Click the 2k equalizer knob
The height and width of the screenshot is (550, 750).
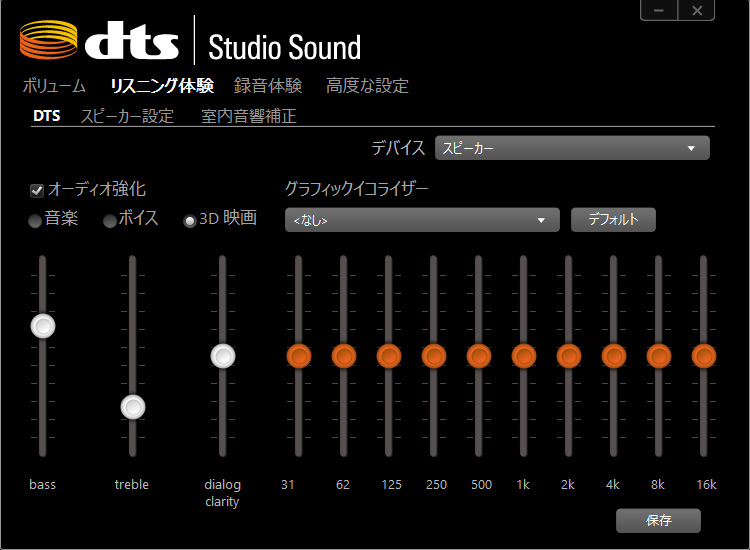click(x=569, y=356)
